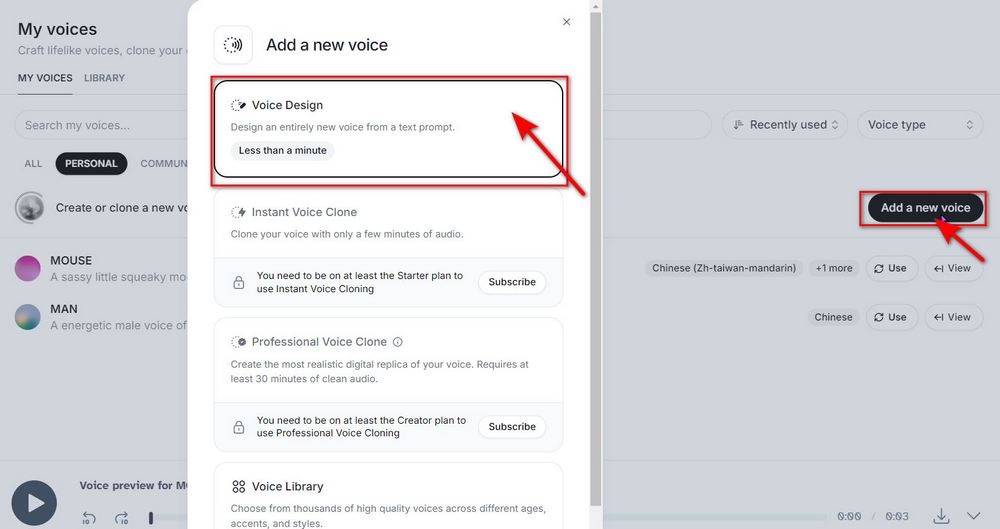
Task: Click lock icon beside Starter plan notice
Action: pos(239,282)
